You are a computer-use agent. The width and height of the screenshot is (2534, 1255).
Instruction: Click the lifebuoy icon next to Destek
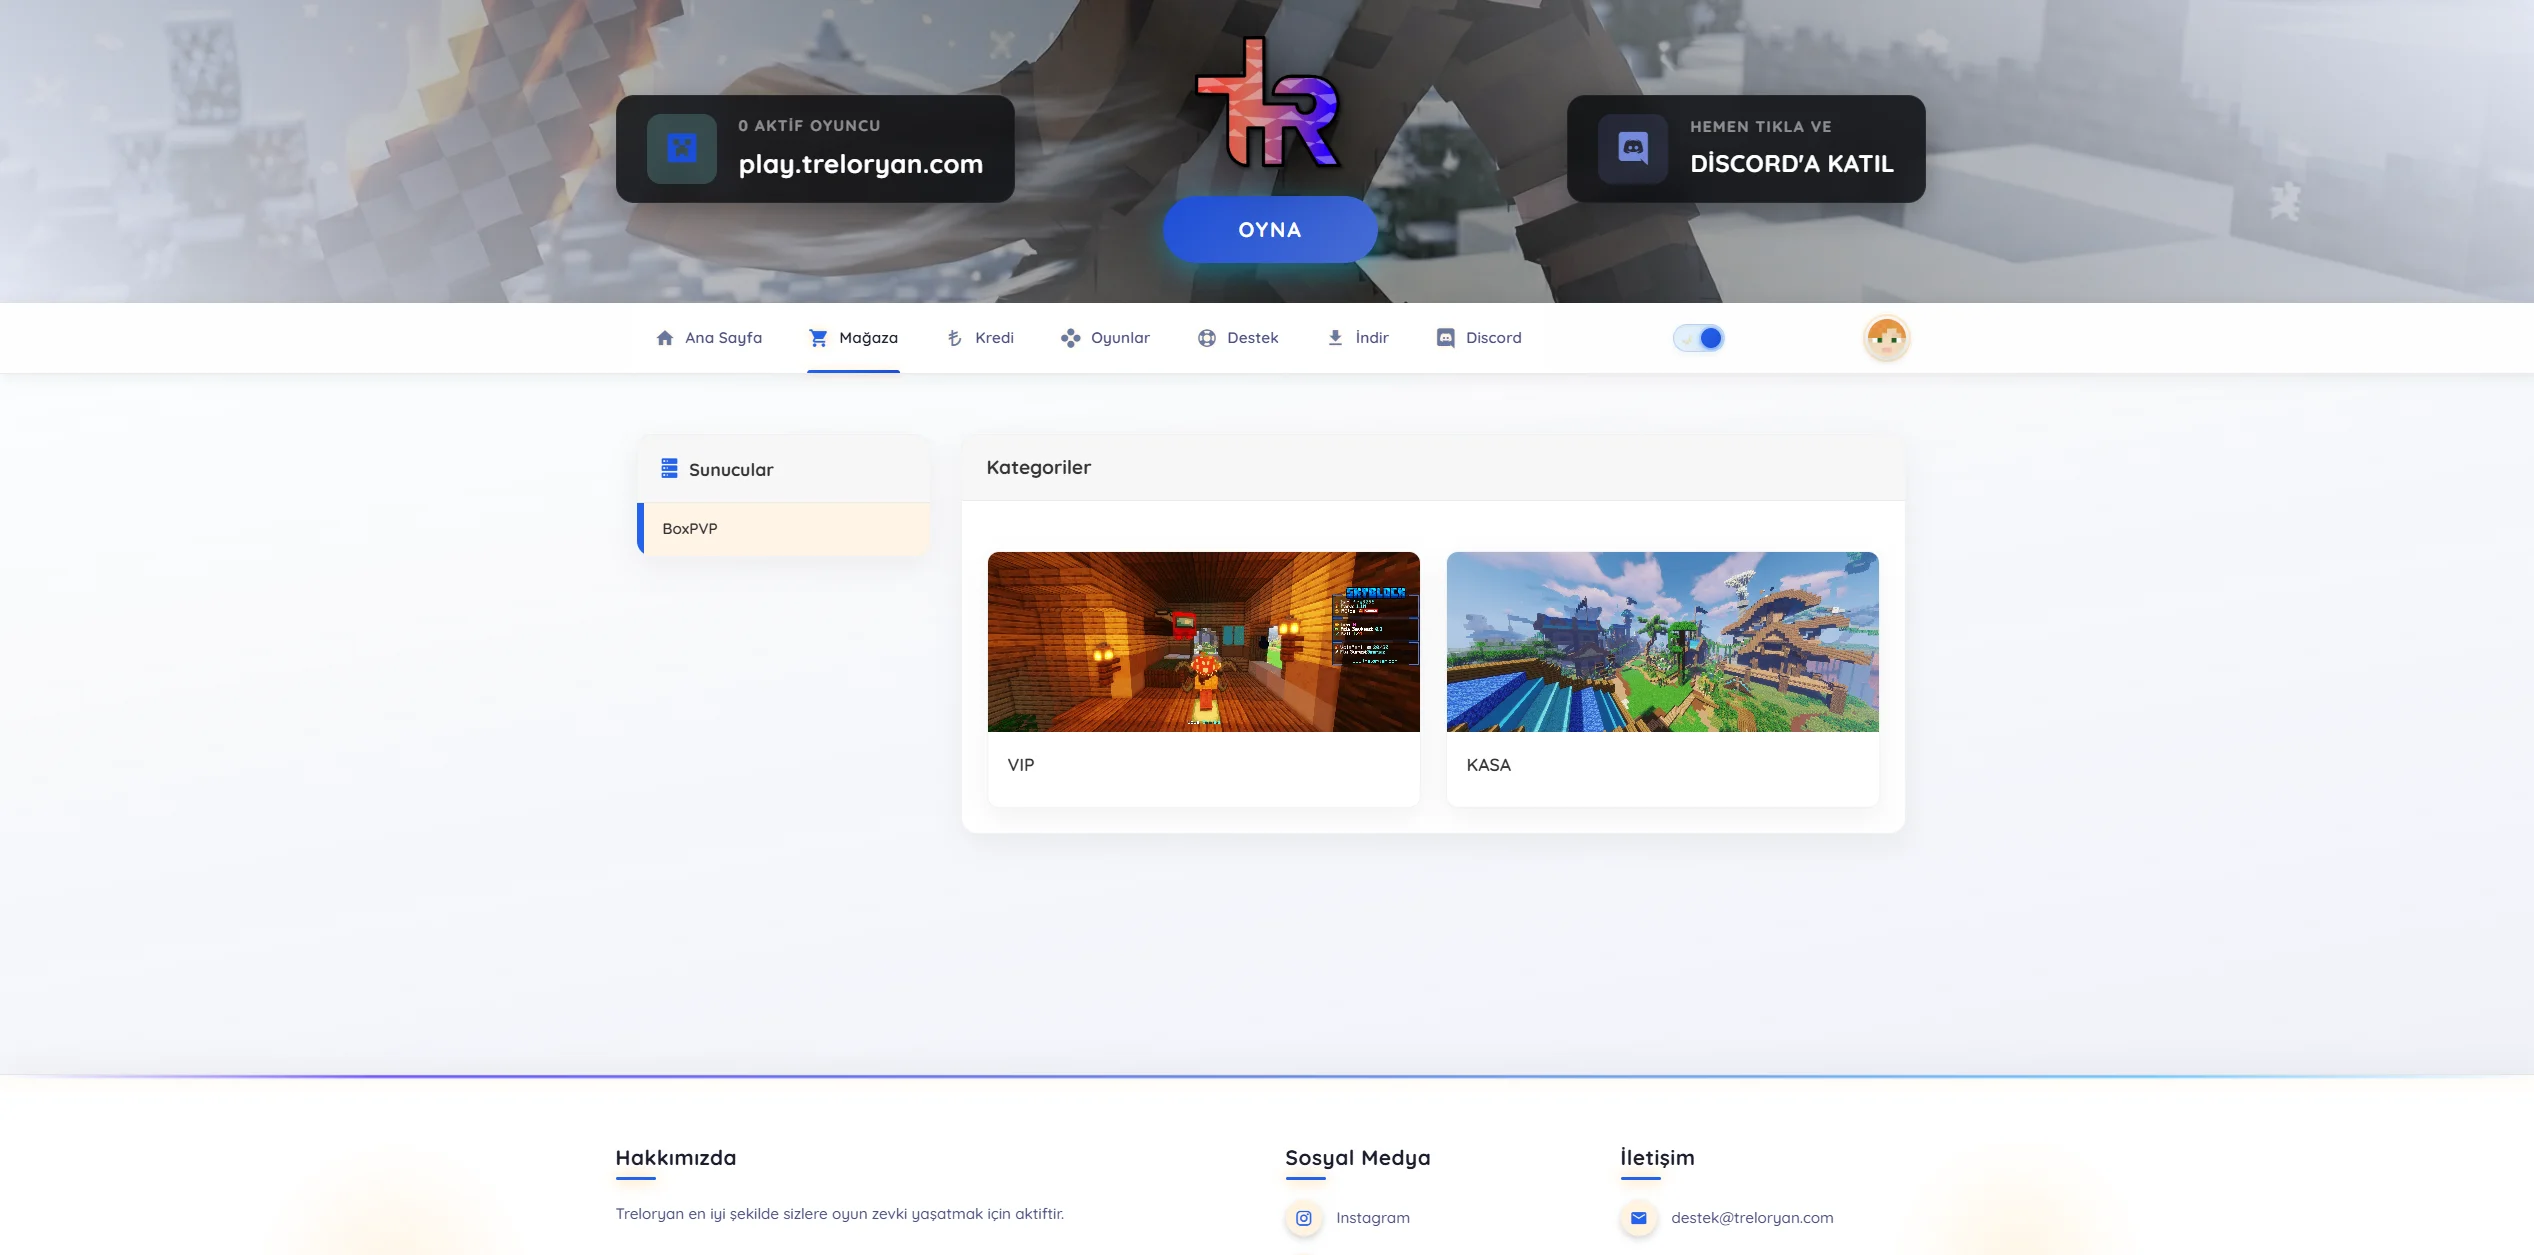[x=1207, y=338]
